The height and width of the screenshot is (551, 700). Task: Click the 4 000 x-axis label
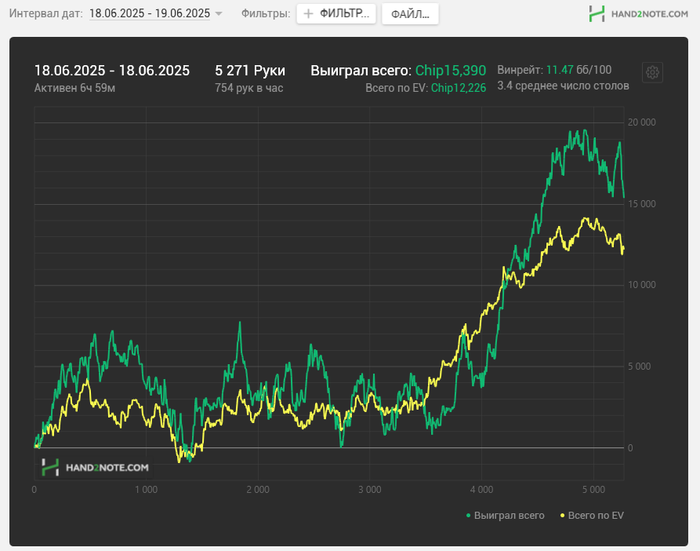482,490
